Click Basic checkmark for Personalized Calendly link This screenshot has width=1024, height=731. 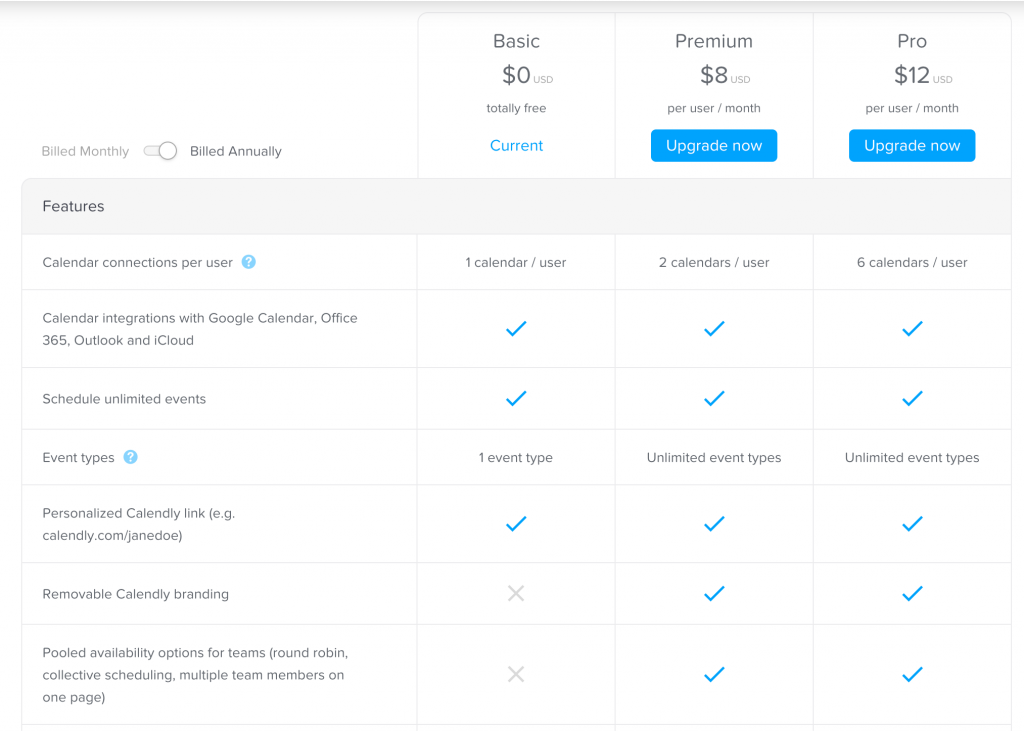(516, 524)
